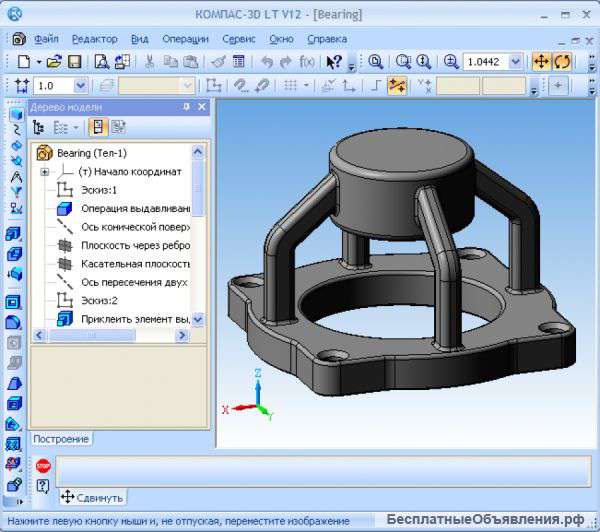Toggle highlighted tree display mode button
Viewport: 600px width, 532px height.
point(98,127)
